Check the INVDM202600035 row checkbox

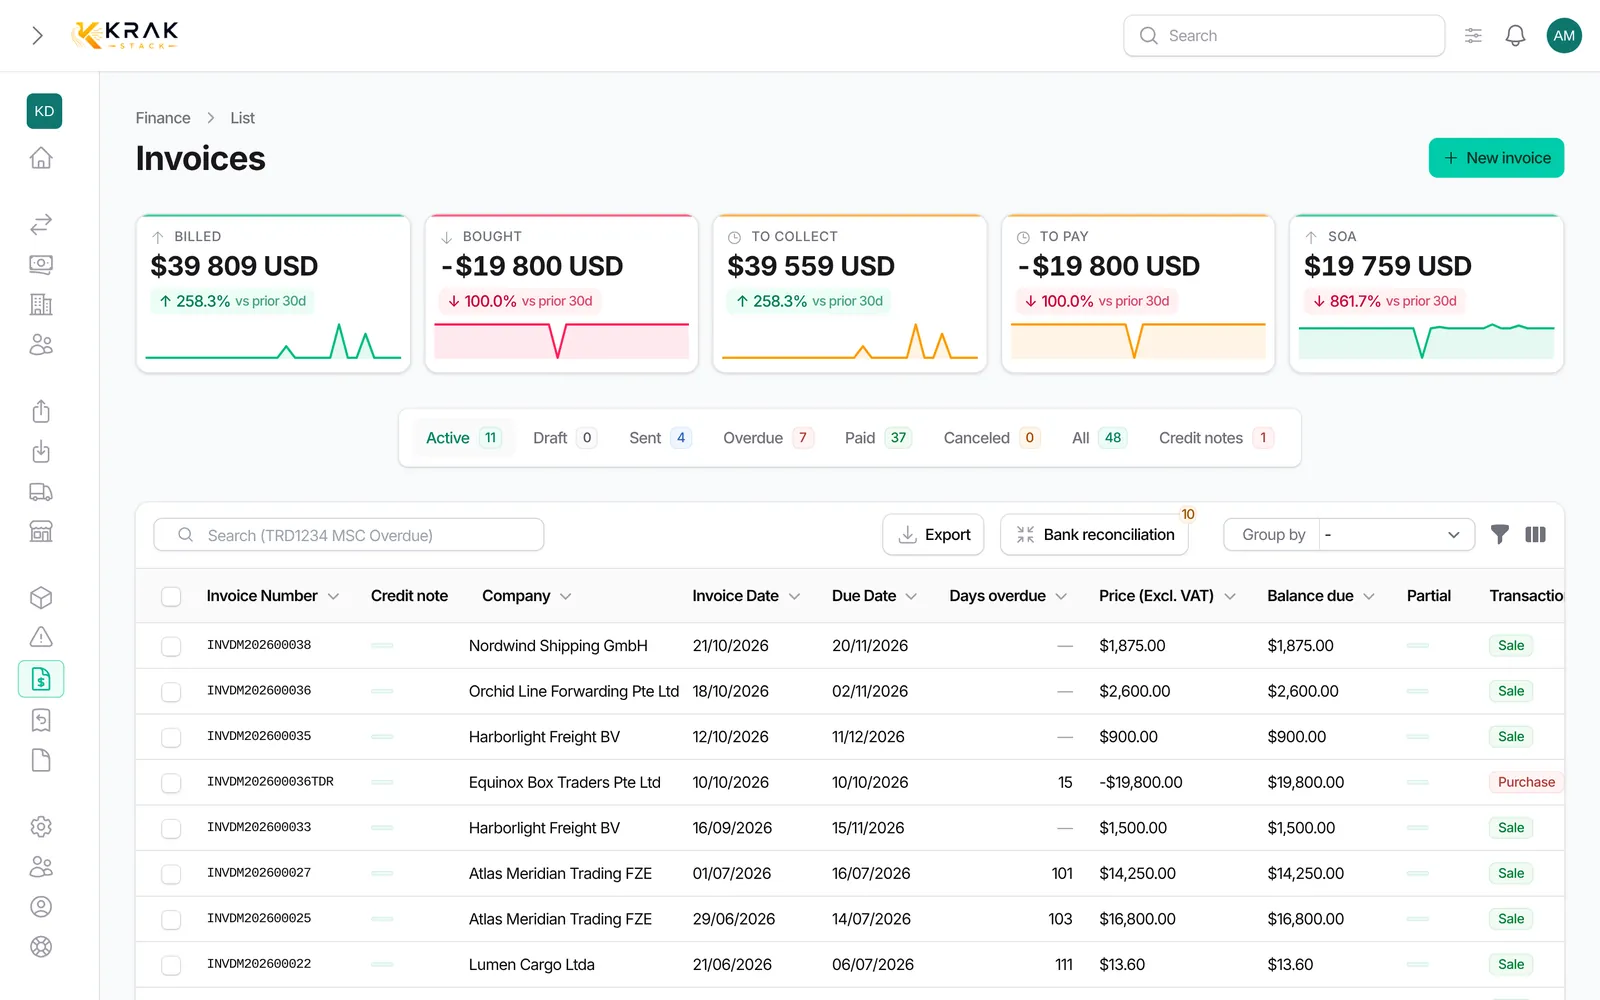pyautogui.click(x=171, y=737)
